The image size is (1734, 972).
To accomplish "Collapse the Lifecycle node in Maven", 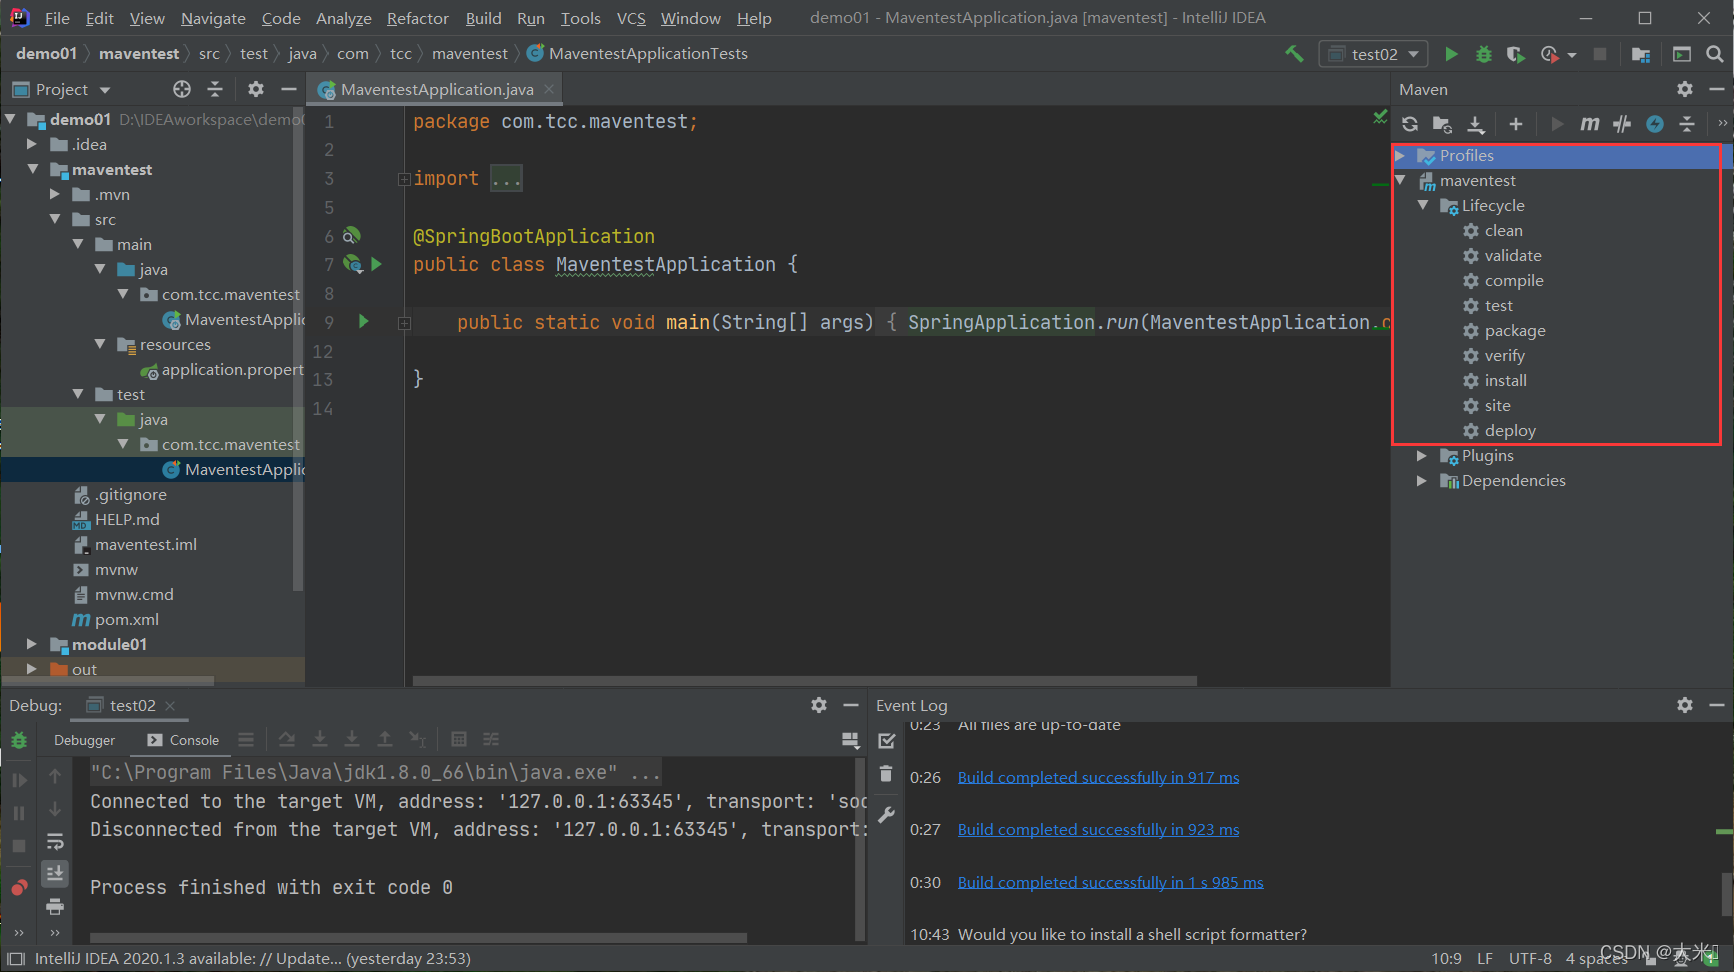I will point(1422,205).
